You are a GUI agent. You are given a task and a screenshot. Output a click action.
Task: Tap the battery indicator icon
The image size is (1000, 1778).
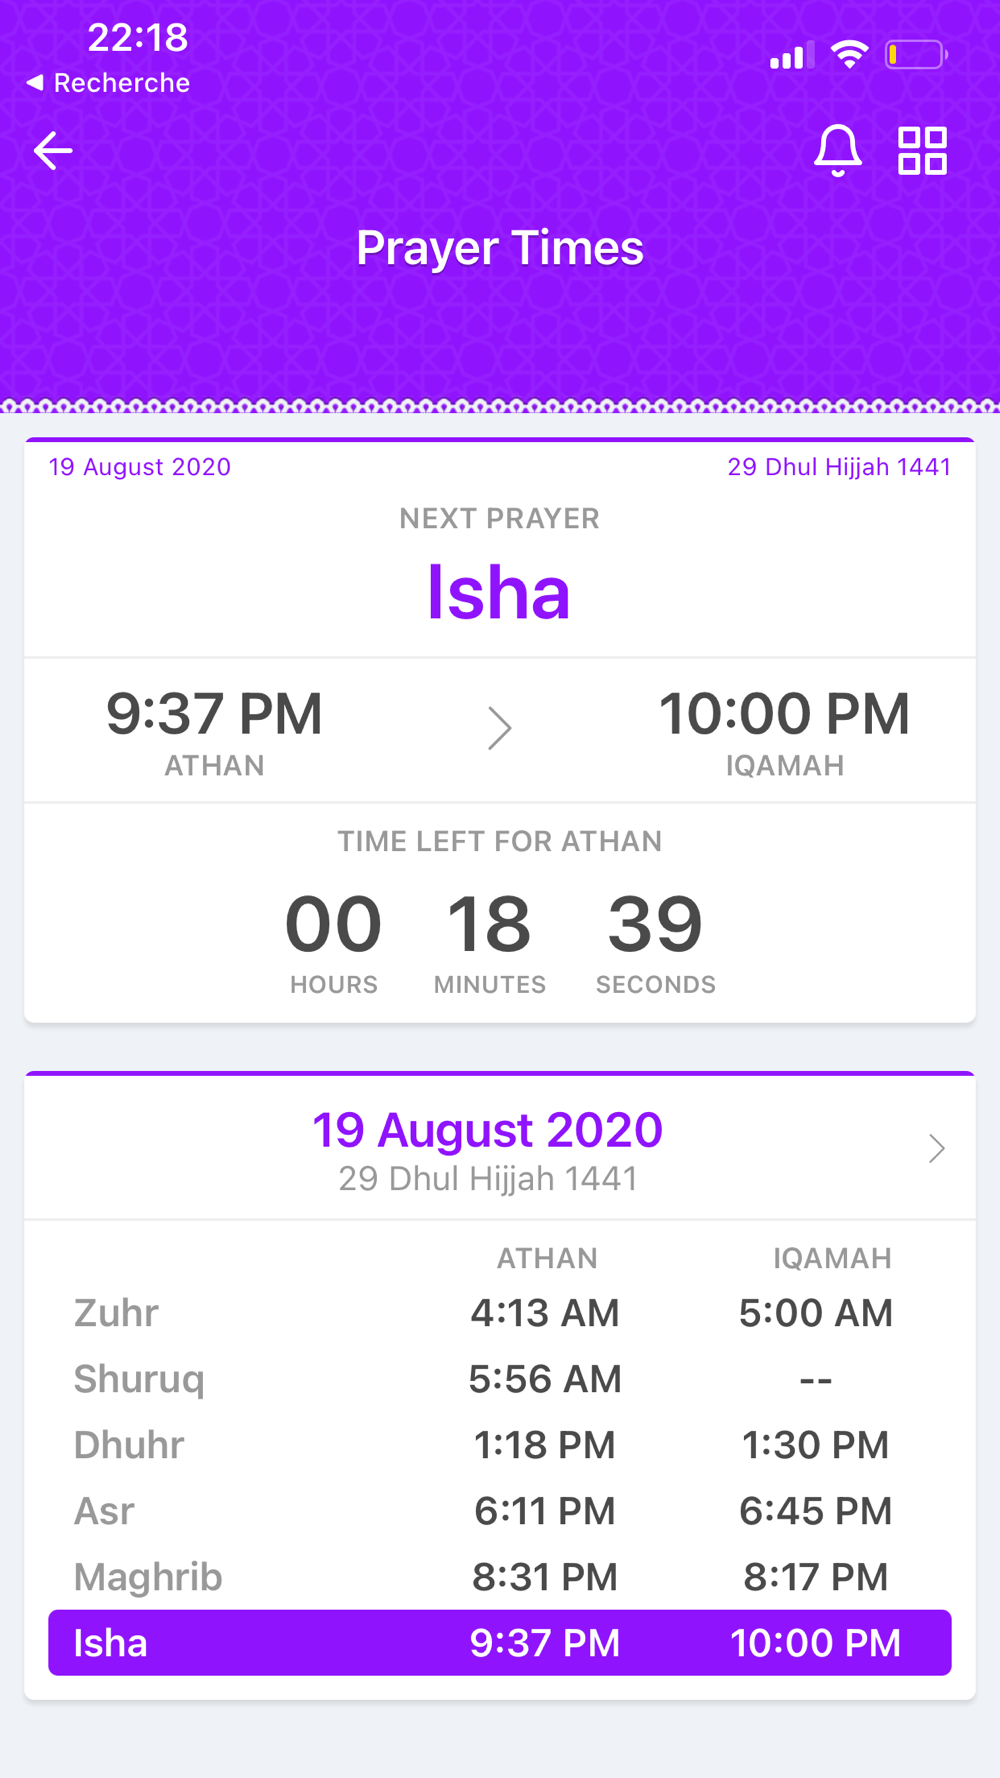[x=916, y=54]
